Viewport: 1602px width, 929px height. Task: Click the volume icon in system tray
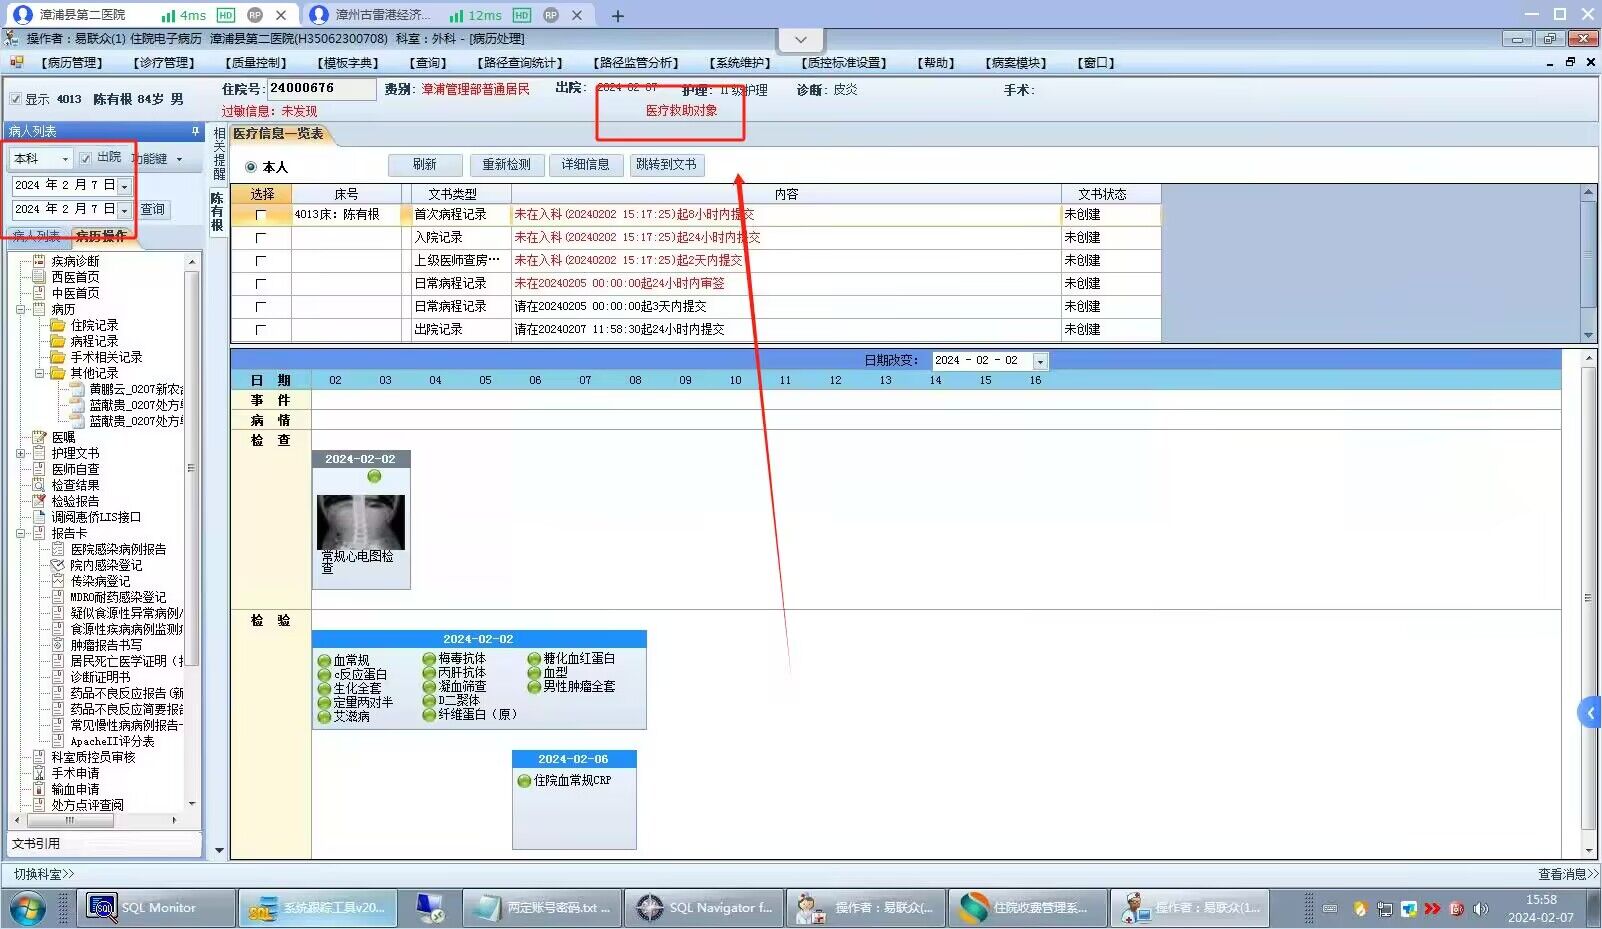[1480, 909]
